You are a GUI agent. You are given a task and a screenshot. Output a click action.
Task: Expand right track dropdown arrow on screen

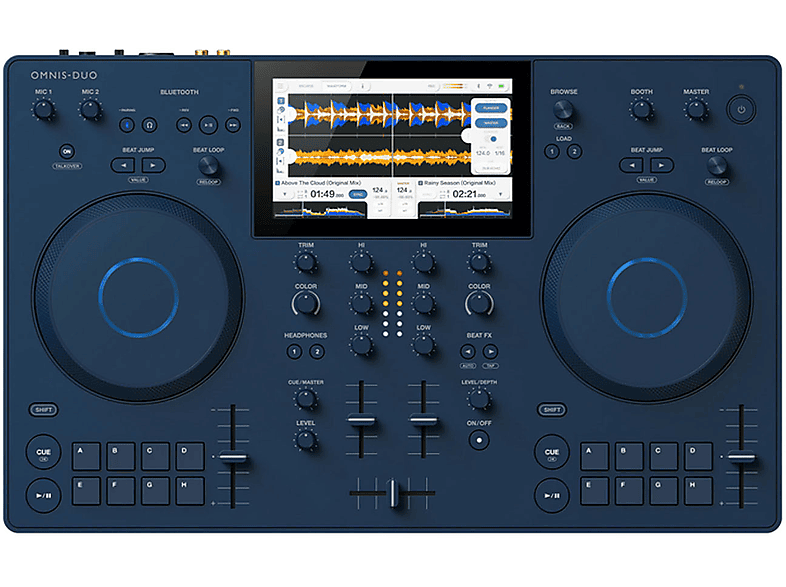500,194
